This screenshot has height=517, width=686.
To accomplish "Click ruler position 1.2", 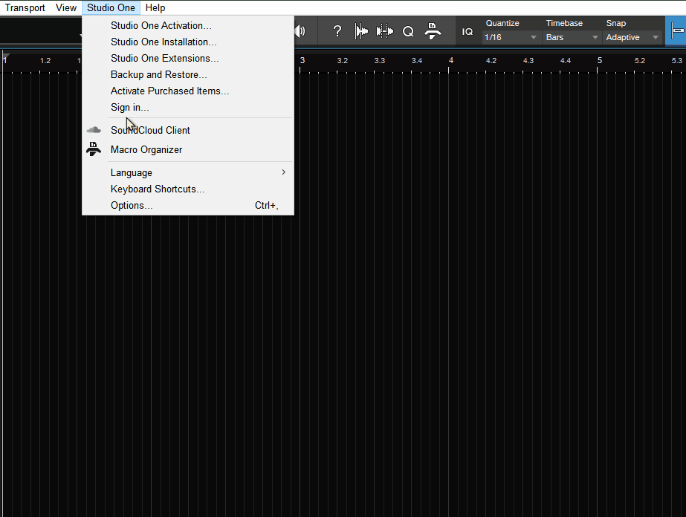I will point(46,61).
